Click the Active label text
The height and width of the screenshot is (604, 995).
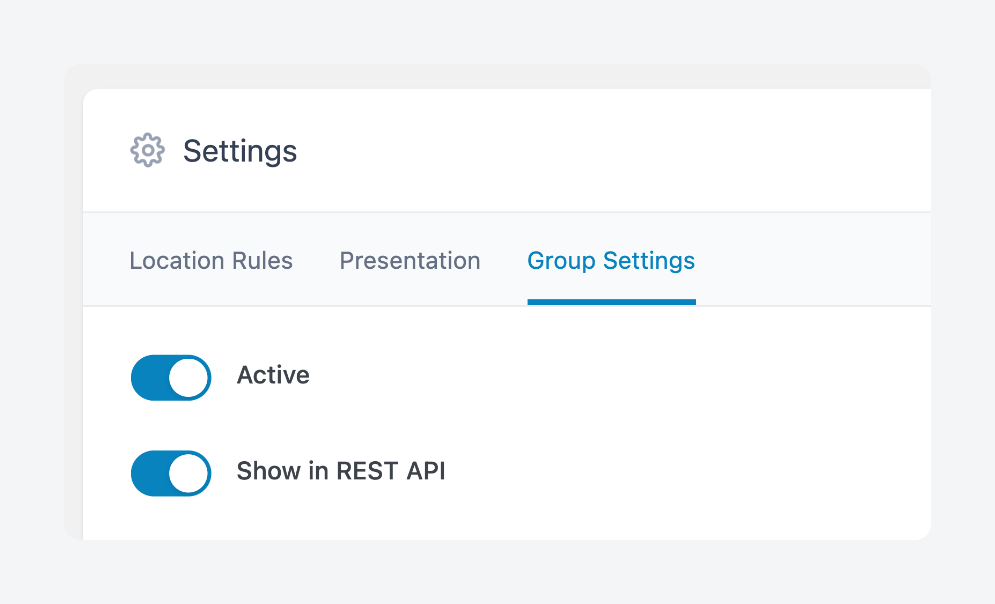[273, 375]
